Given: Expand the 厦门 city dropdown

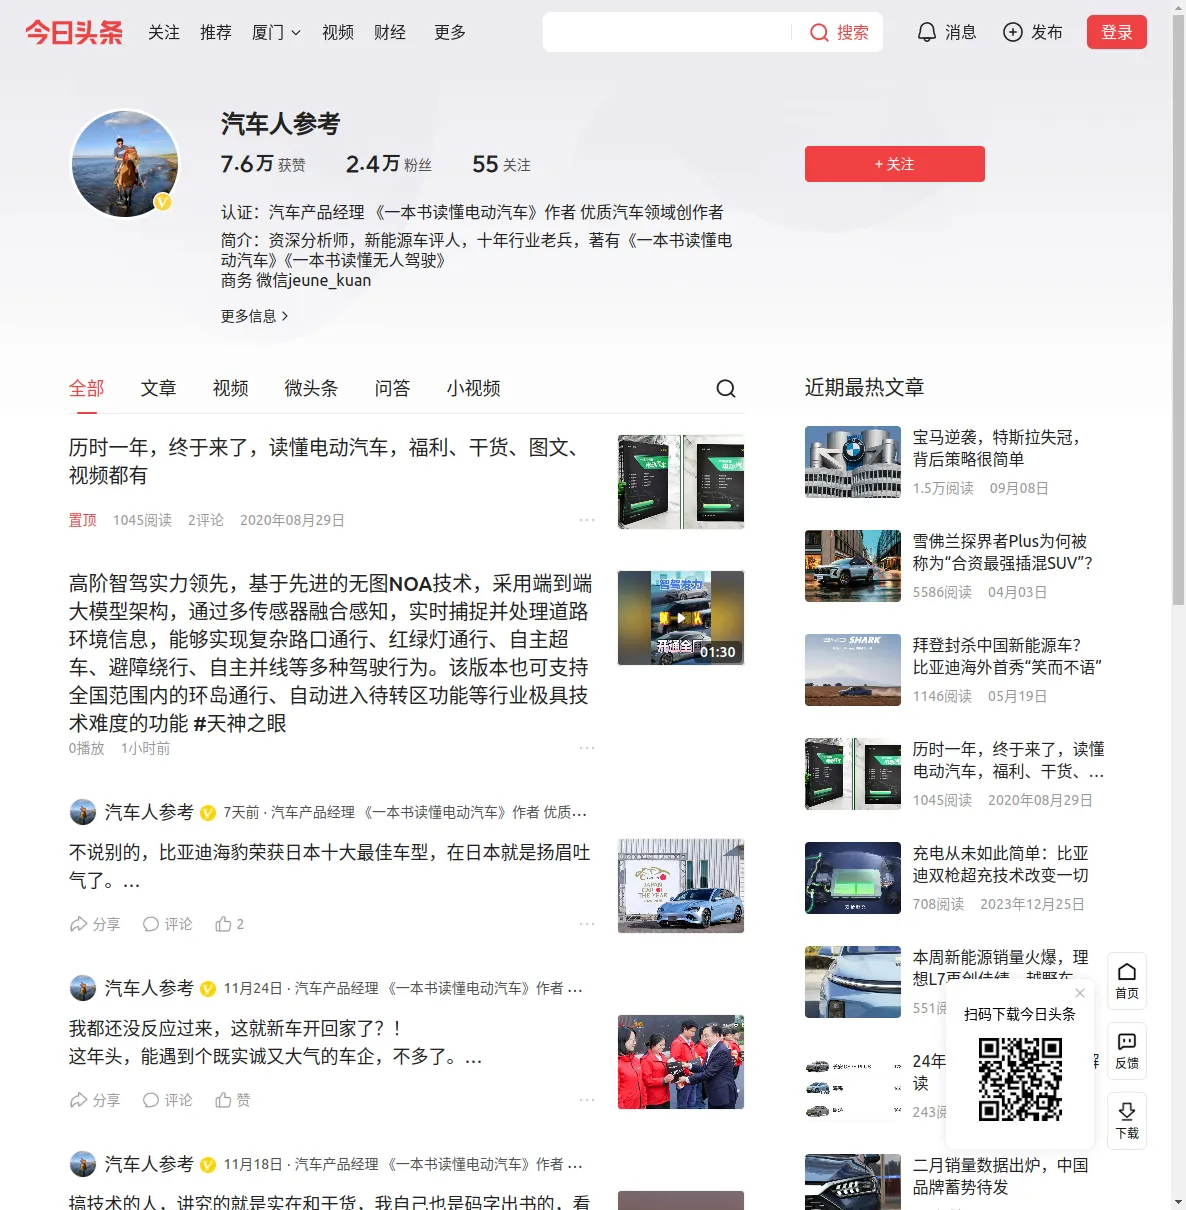Looking at the screenshot, I should click(276, 32).
